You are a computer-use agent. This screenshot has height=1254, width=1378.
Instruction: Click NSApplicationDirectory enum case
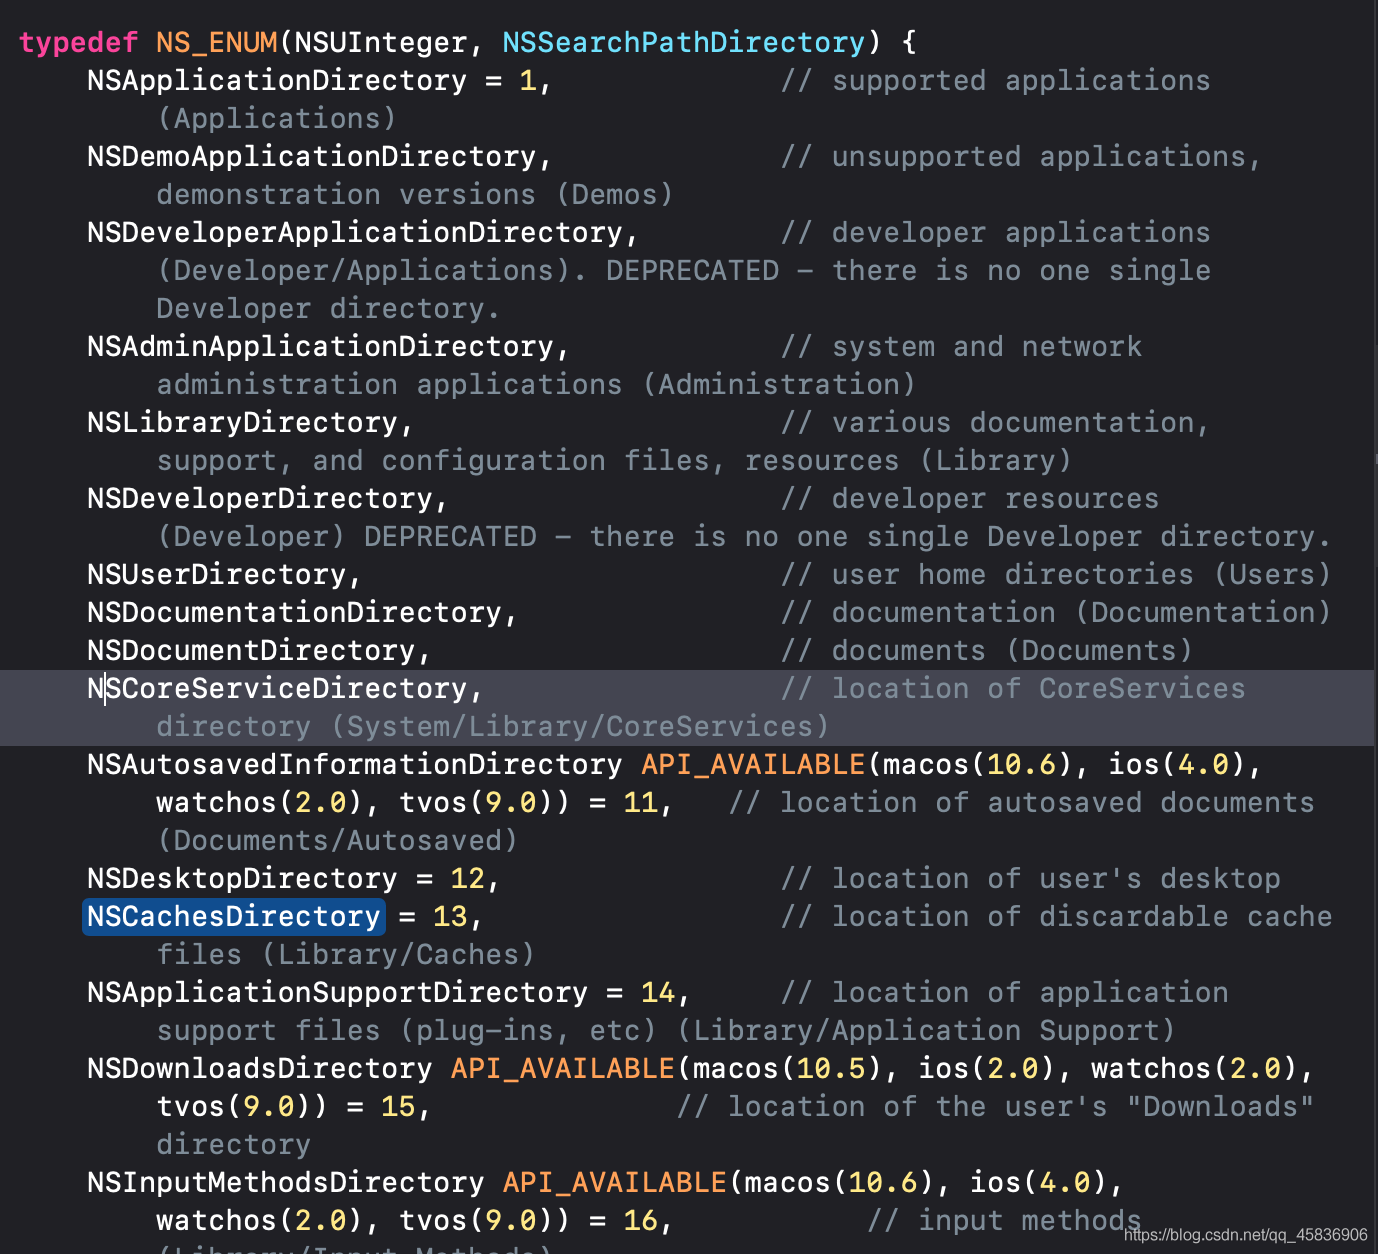pos(277,81)
